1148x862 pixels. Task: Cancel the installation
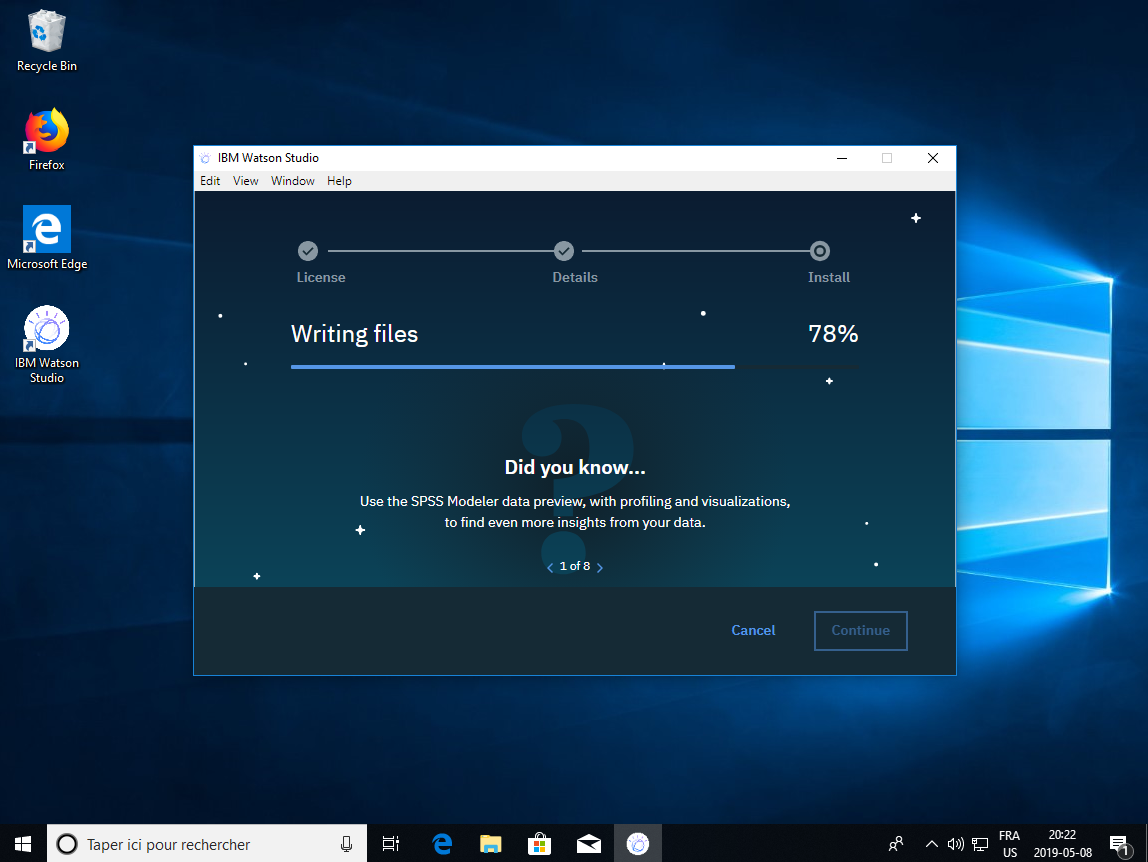(x=753, y=630)
